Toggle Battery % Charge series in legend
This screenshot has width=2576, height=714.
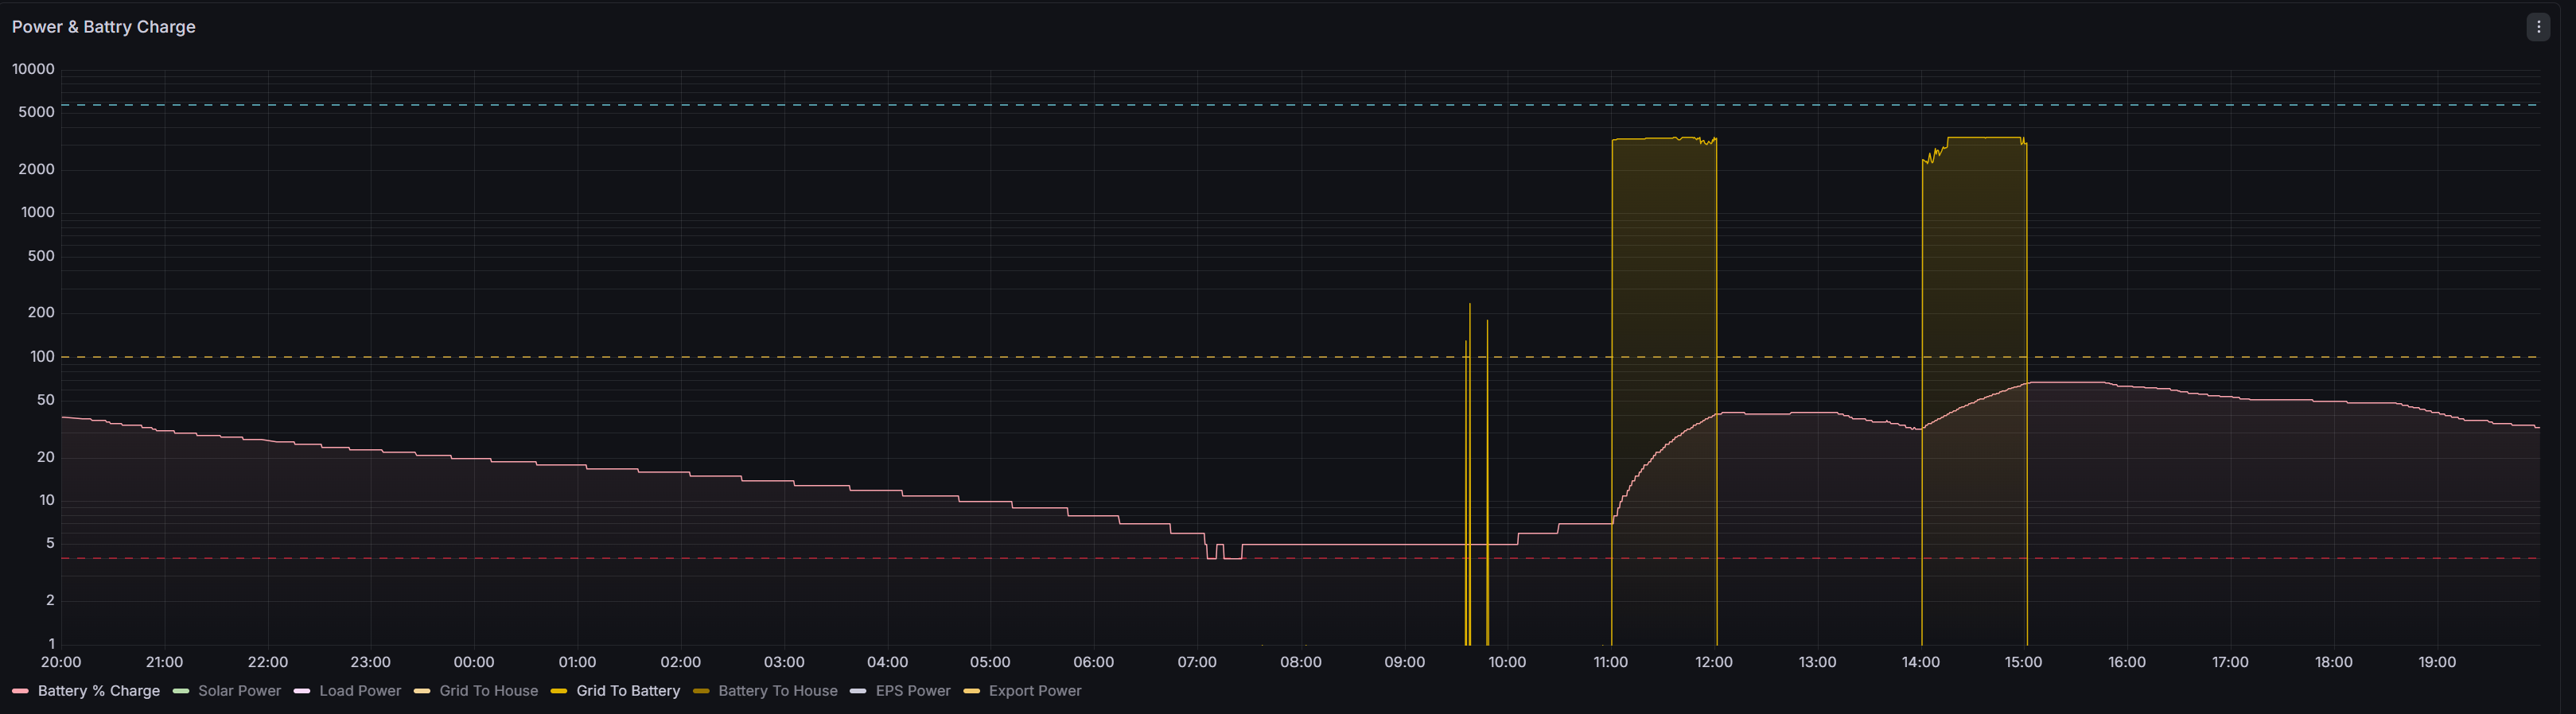tap(99, 691)
